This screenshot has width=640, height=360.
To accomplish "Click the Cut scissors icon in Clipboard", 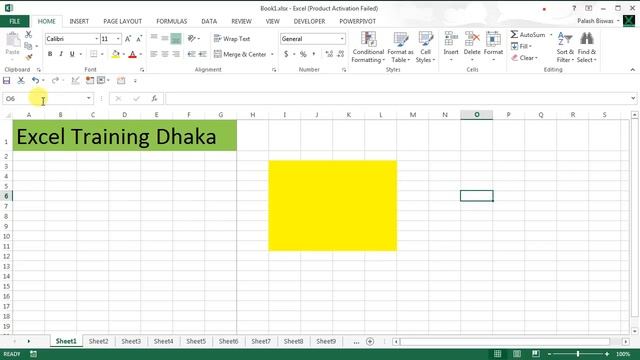I will click(28, 35).
